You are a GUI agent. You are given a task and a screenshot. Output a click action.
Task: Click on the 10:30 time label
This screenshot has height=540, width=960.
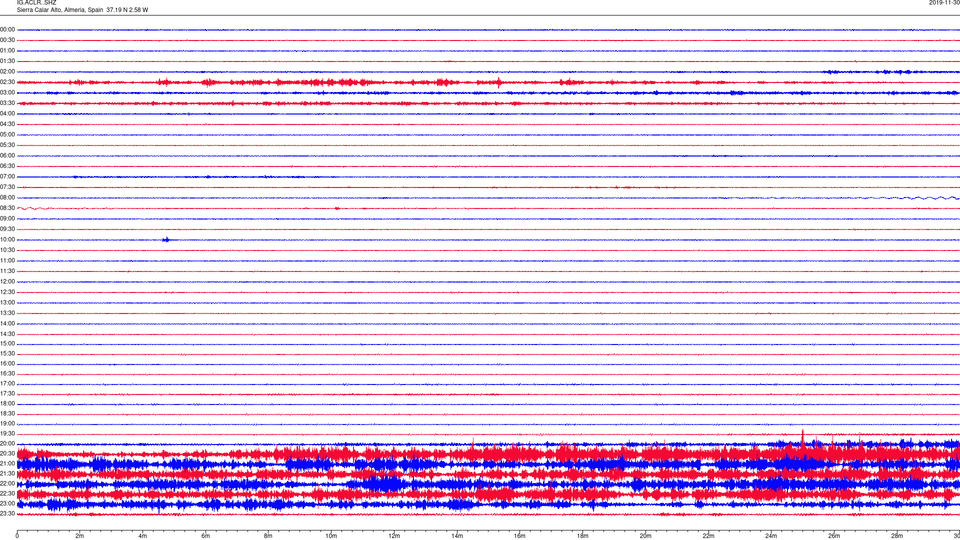7,250
